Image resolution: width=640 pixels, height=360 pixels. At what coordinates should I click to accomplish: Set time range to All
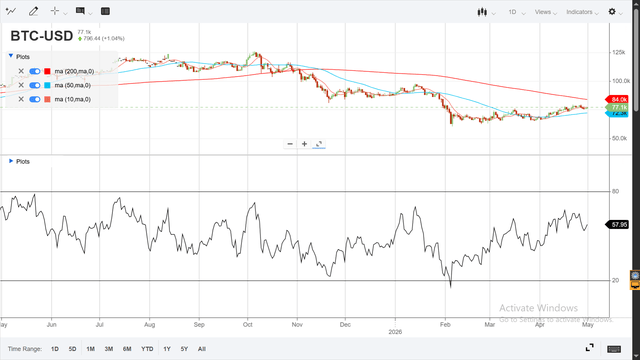click(202, 349)
